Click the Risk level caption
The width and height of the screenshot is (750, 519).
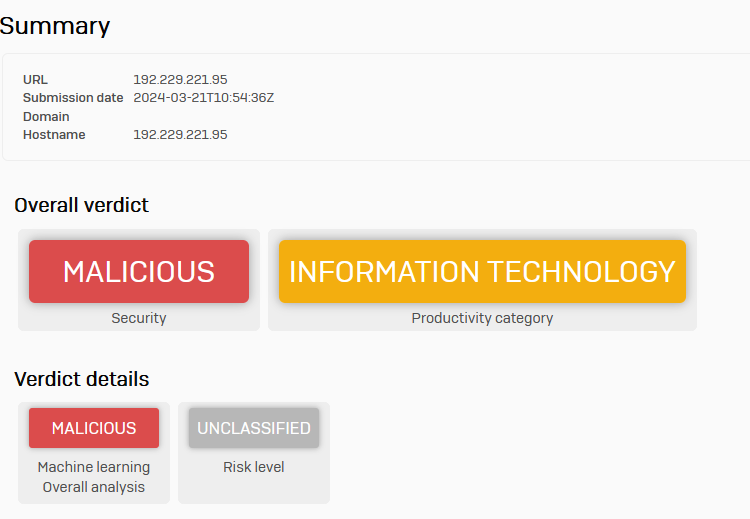pos(254,467)
